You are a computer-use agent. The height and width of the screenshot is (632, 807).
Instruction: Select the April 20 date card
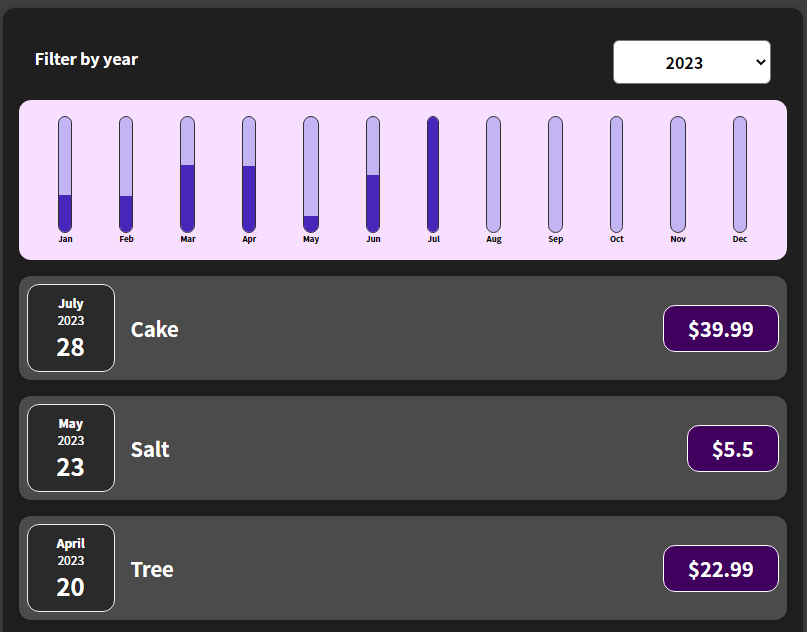pyautogui.click(x=70, y=568)
